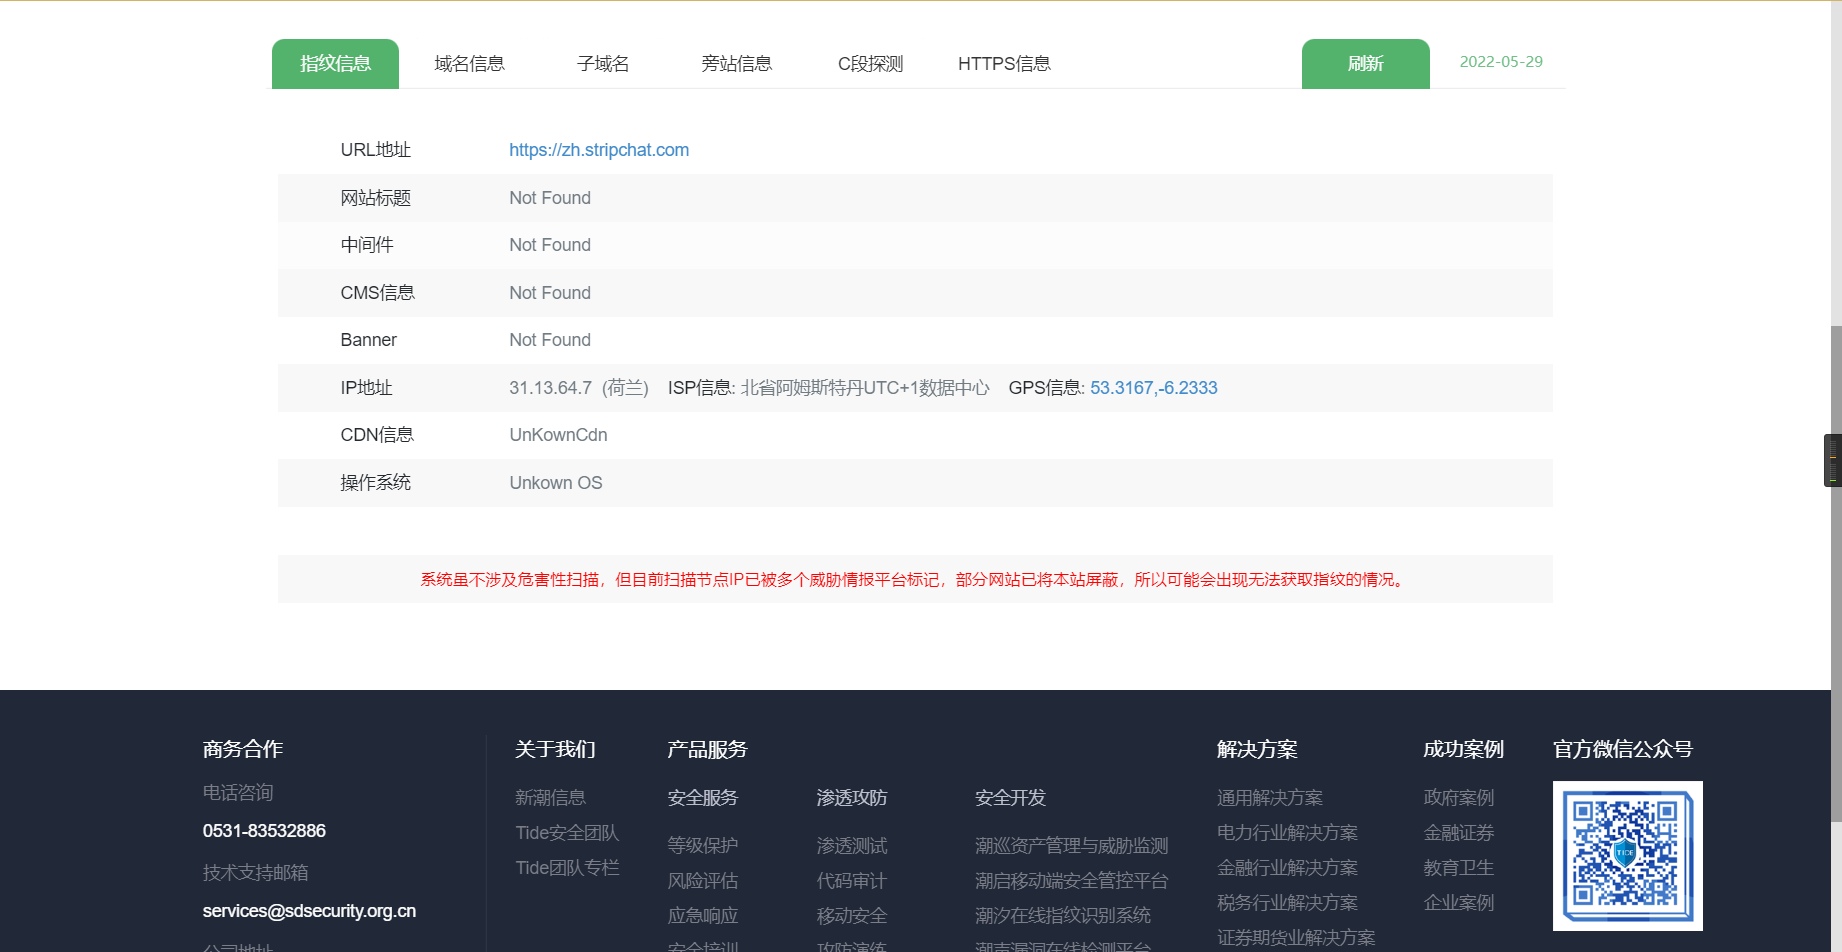Open 企业案例 footer link
The width and height of the screenshot is (1842, 952).
pyautogui.click(x=1459, y=903)
